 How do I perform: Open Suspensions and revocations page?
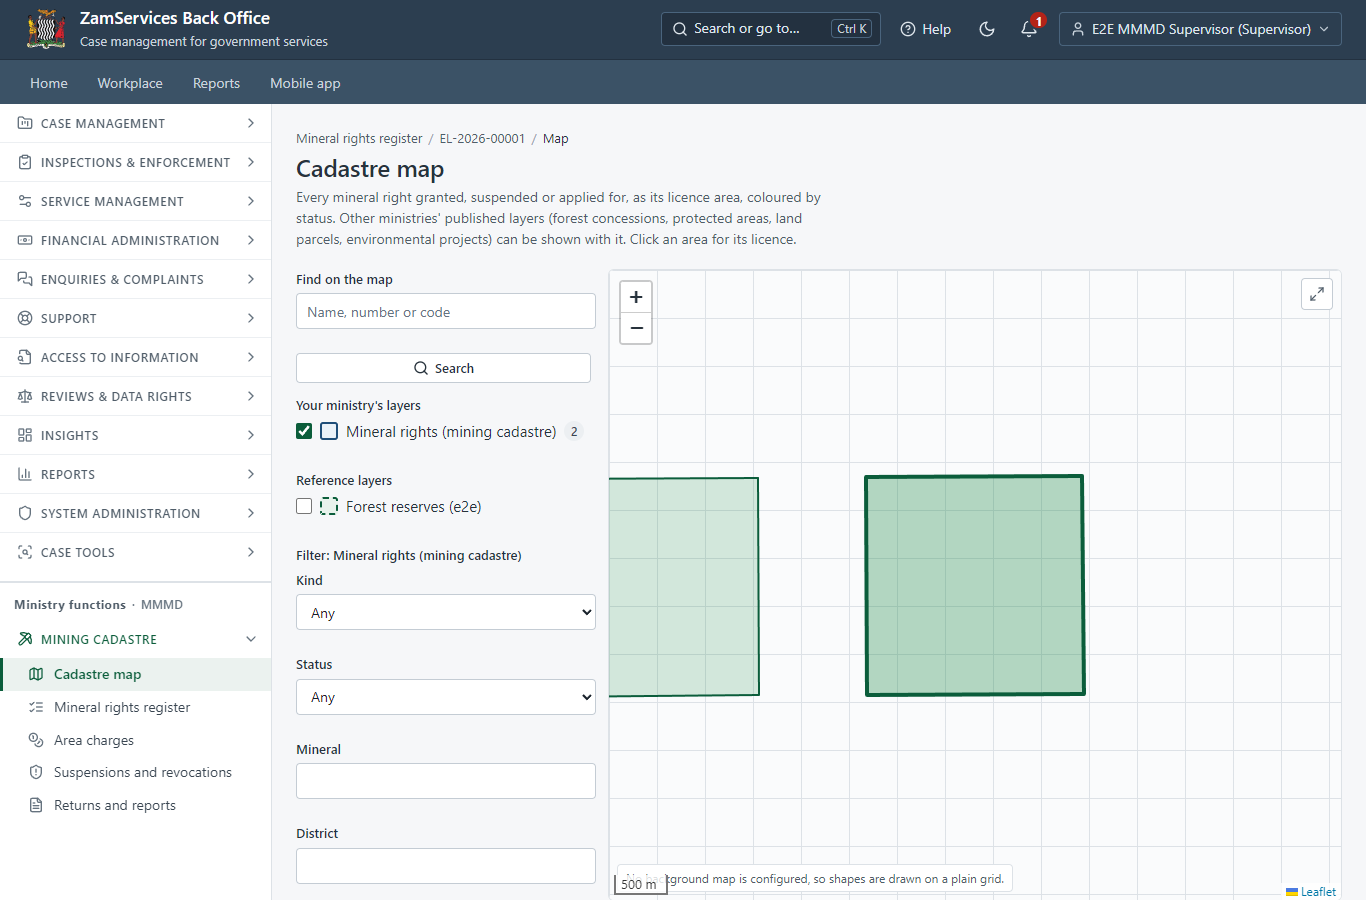coord(135,772)
